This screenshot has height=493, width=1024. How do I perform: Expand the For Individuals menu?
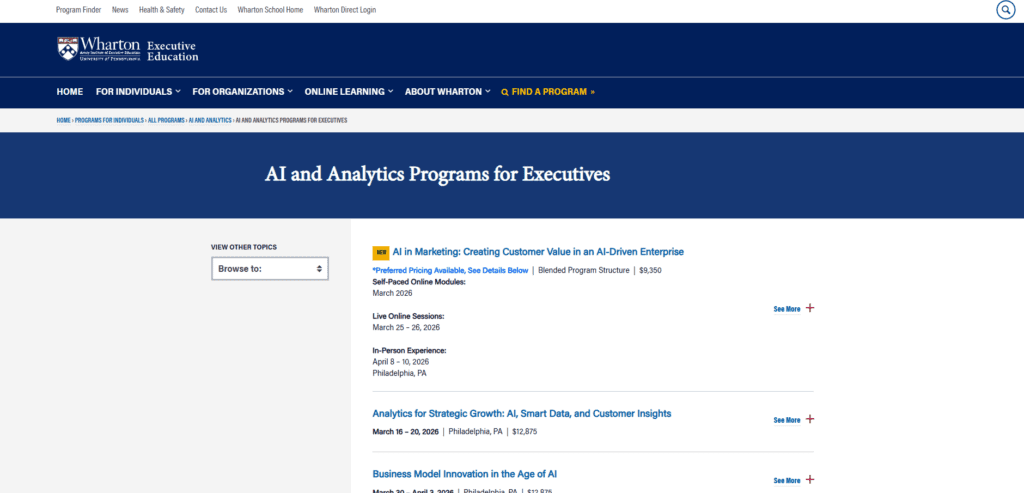point(138,91)
